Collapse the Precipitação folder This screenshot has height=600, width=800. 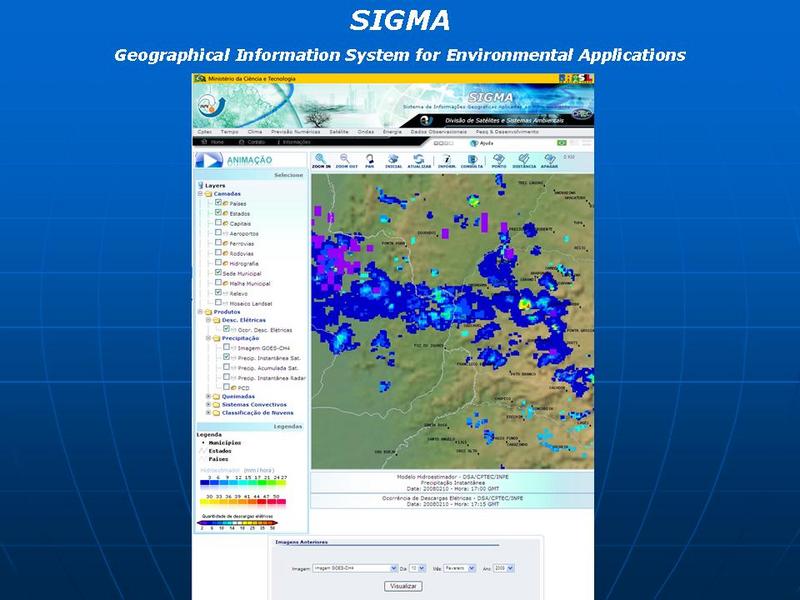point(208,338)
